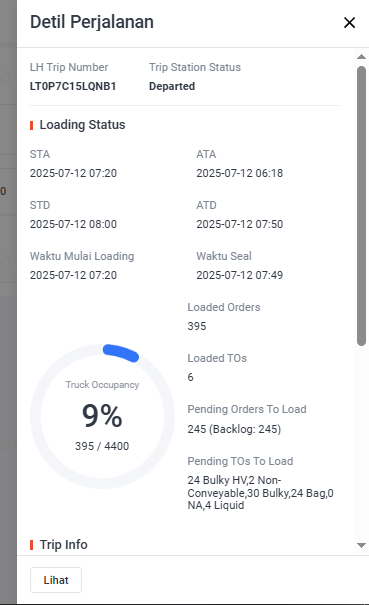The image size is (369, 605).
Task: Click the Loading Status section header
Action: coord(83,125)
